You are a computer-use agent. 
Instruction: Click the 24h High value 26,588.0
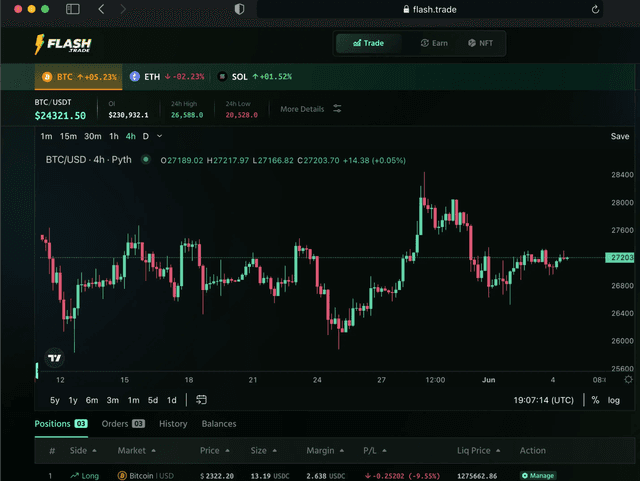187,115
